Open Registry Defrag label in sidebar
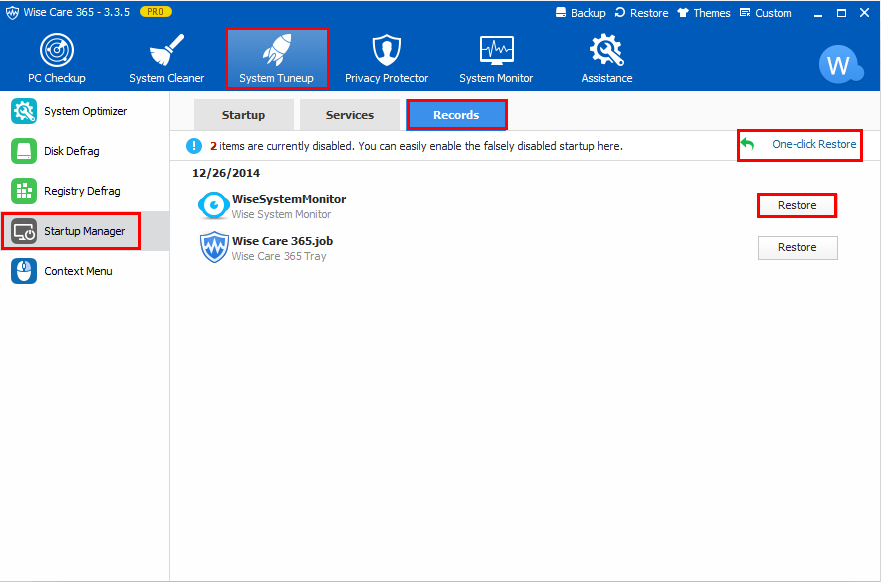 [x=83, y=191]
